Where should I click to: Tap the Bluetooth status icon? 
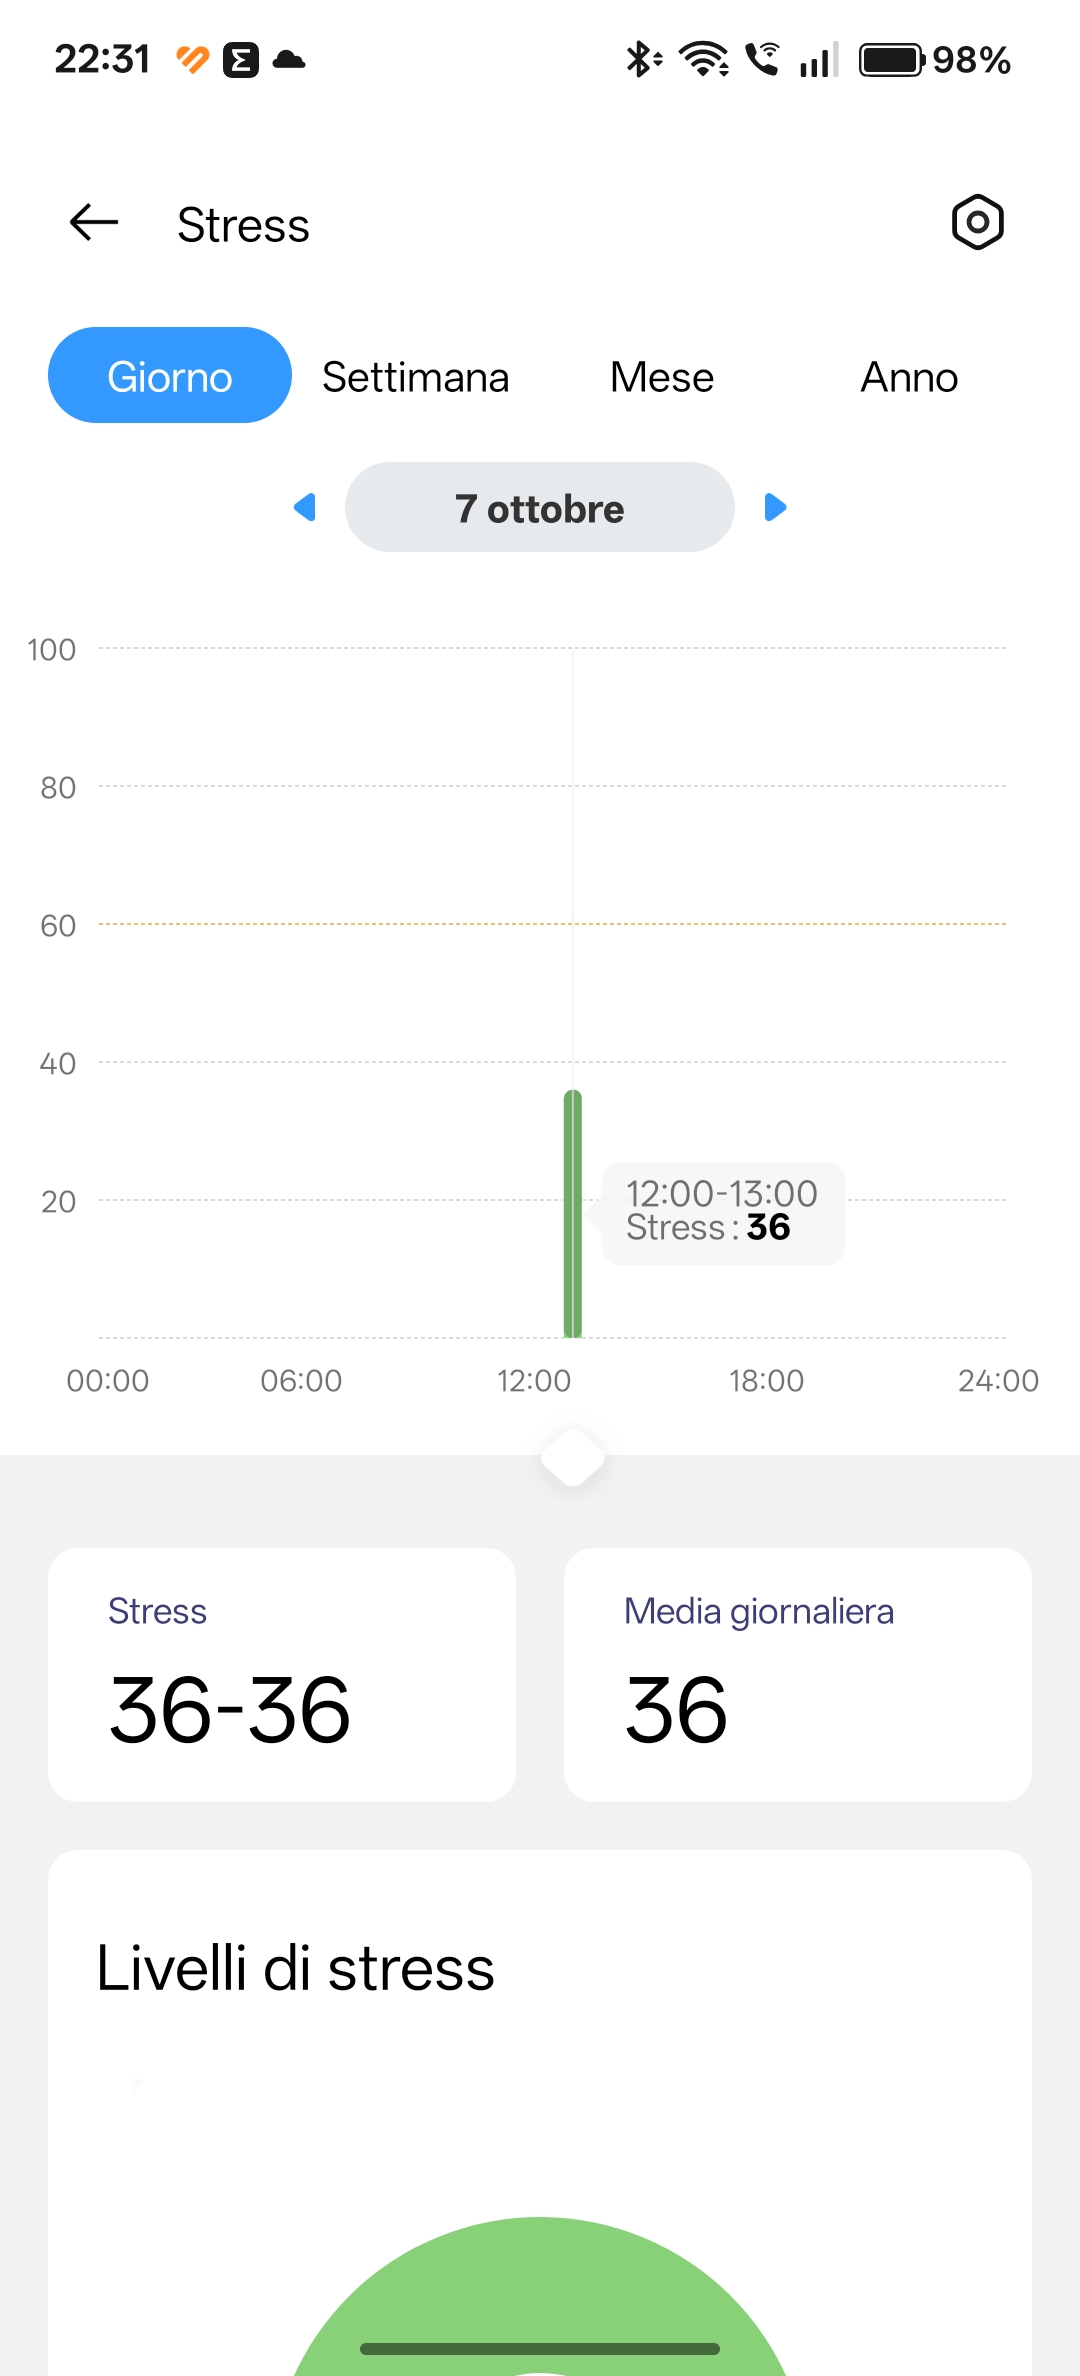pos(641,60)
